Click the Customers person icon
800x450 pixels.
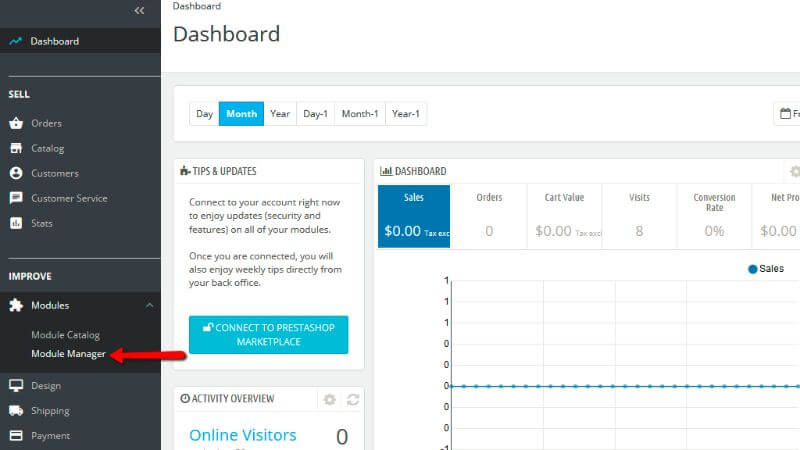click(16, 173)
